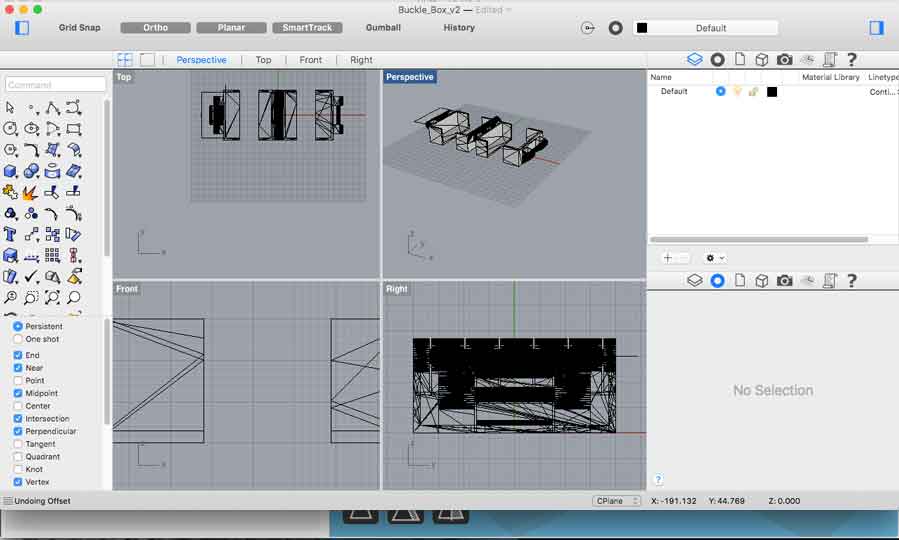Image resolution: width=899 pixels, height=540 pixels.
Task: Uncheck the Midpoint object snap
Action: click(x=18, y=393)
